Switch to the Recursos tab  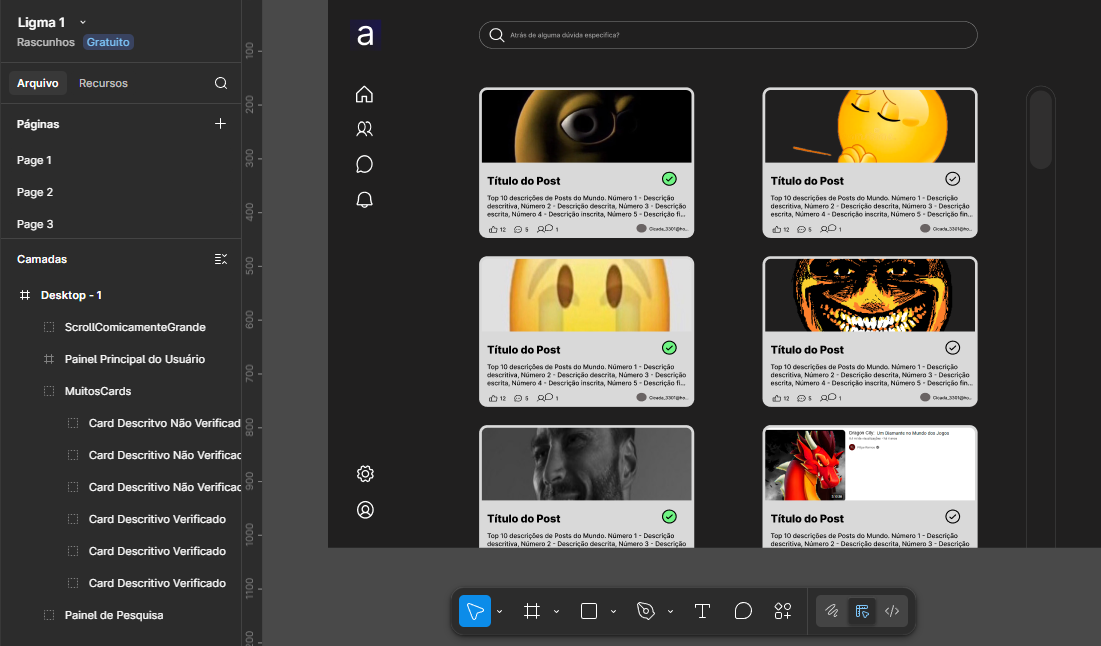103,83
